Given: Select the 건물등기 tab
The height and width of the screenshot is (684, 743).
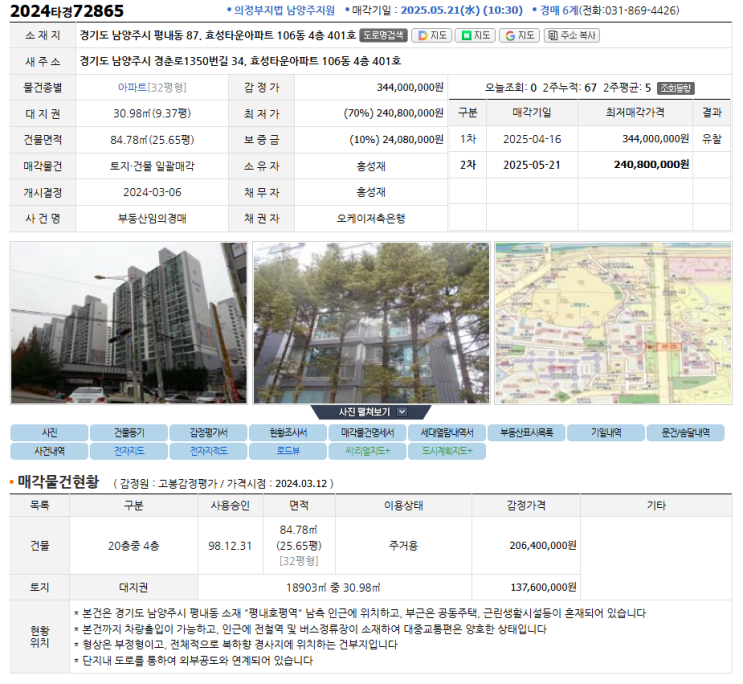Looking at the screenshot, I should pyautogui.click(x=129, y=433).
